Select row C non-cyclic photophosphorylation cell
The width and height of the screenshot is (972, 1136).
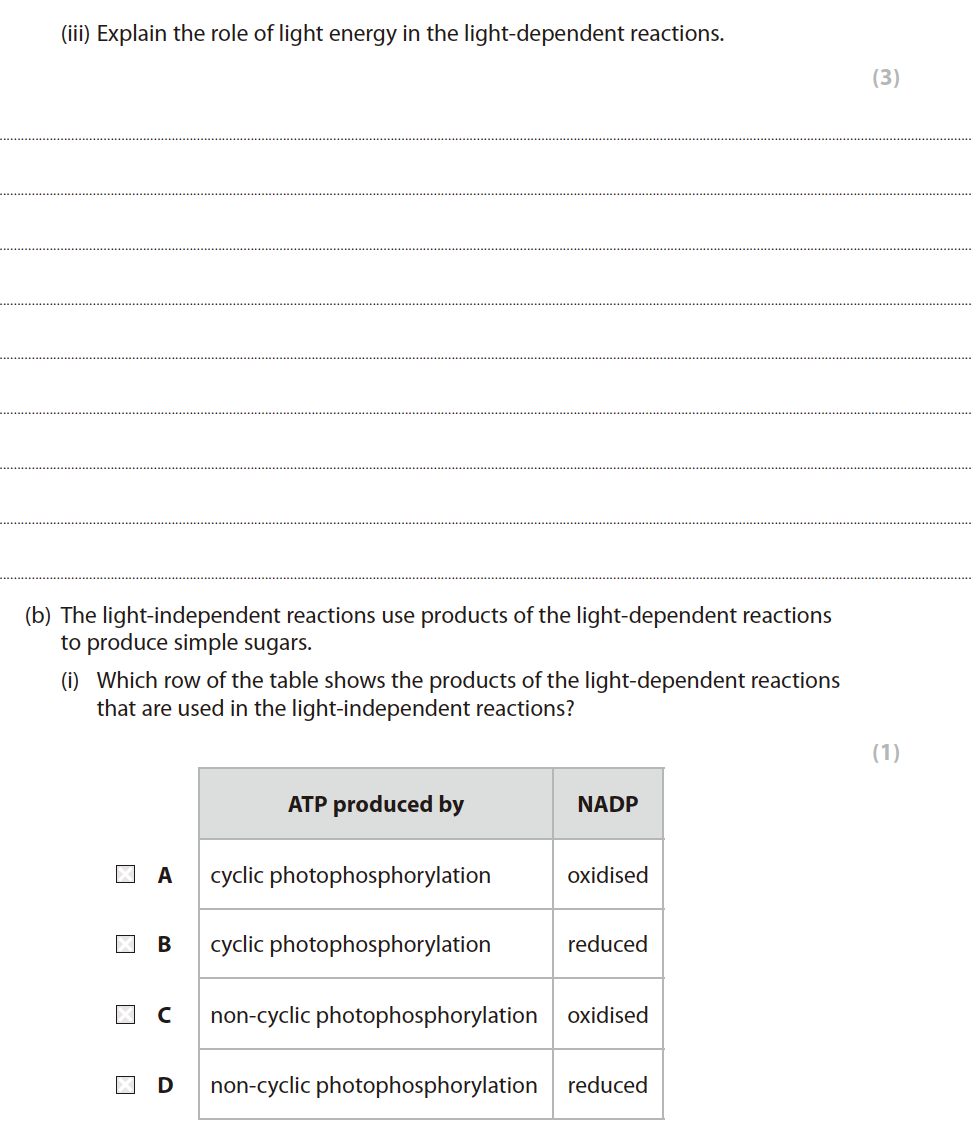pos(373,1015)
